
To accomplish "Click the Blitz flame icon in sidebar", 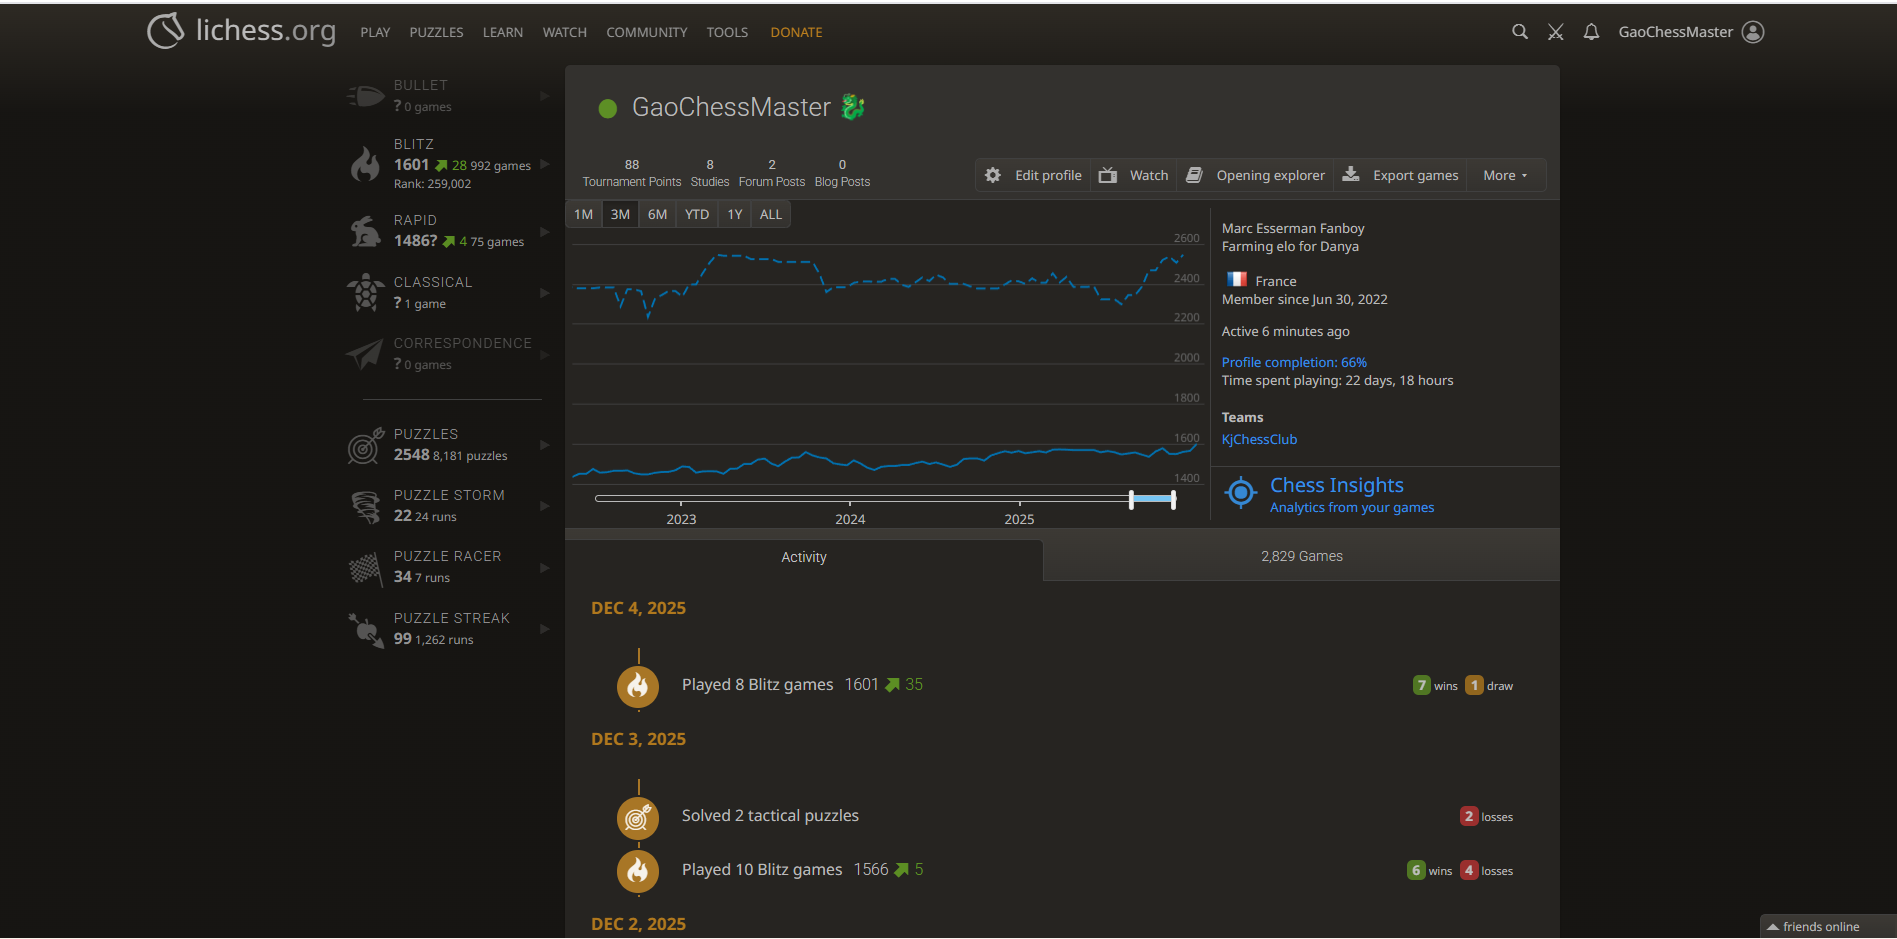I will pos(365,164).
